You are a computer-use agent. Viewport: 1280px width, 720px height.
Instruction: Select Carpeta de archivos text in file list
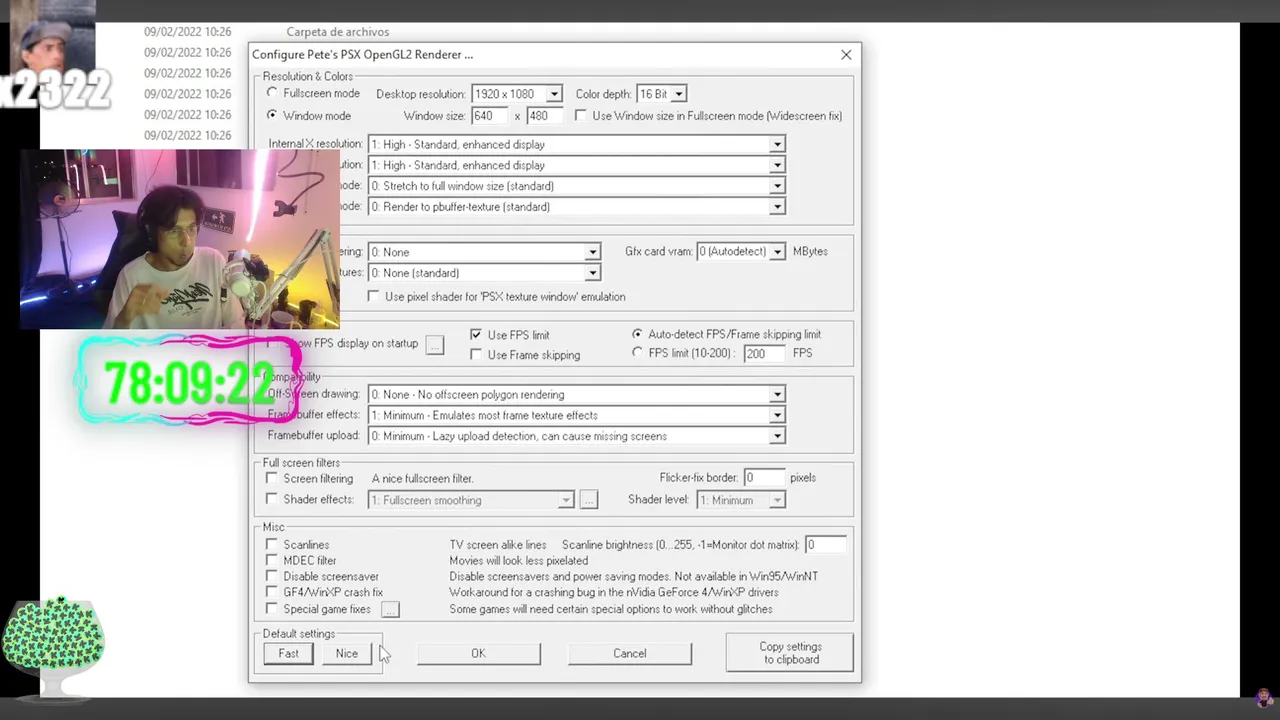click(x=338, y=32)
